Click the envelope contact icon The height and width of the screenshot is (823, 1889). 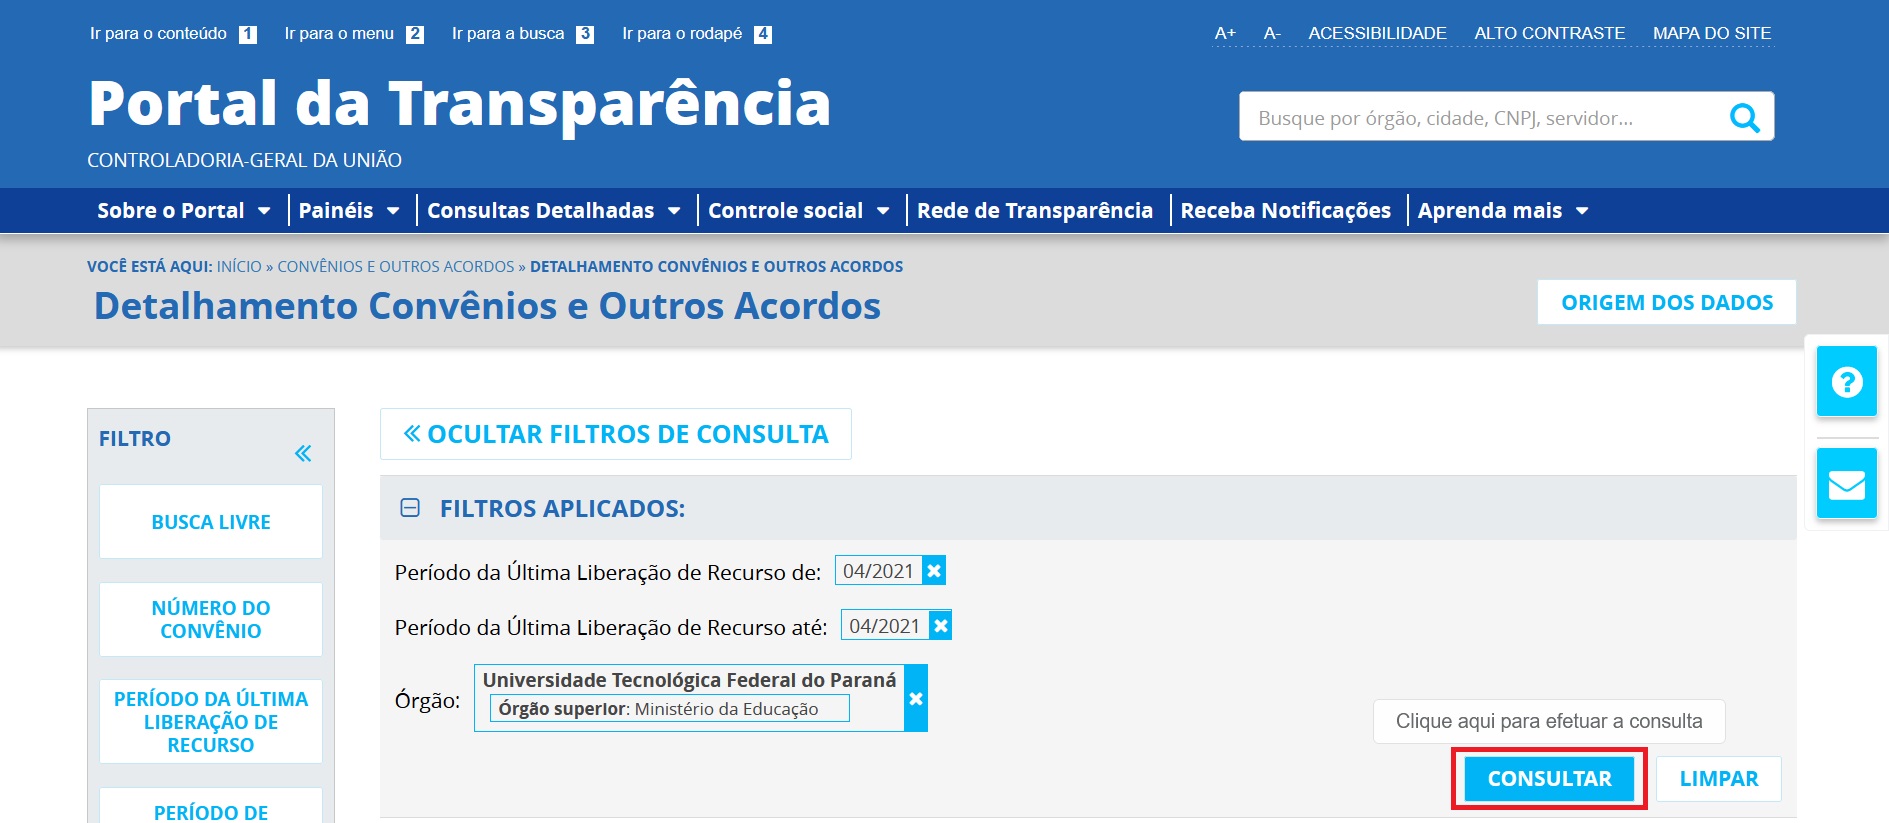click(1846, 485)
